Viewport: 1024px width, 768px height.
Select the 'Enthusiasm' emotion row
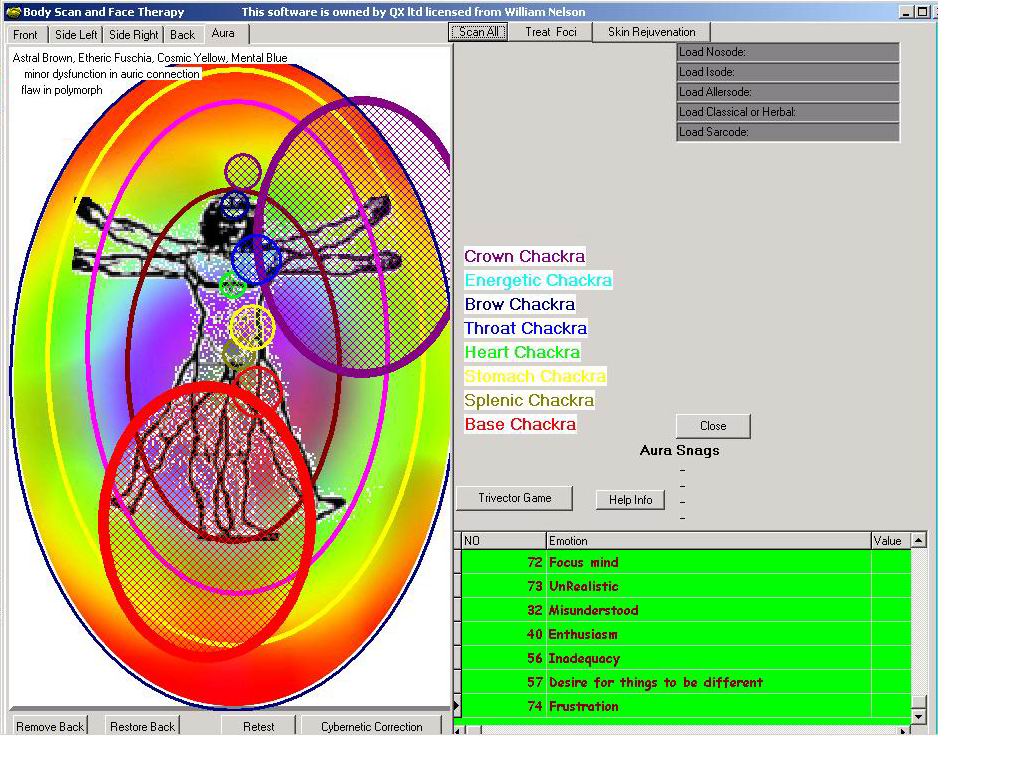click(686, 634)
